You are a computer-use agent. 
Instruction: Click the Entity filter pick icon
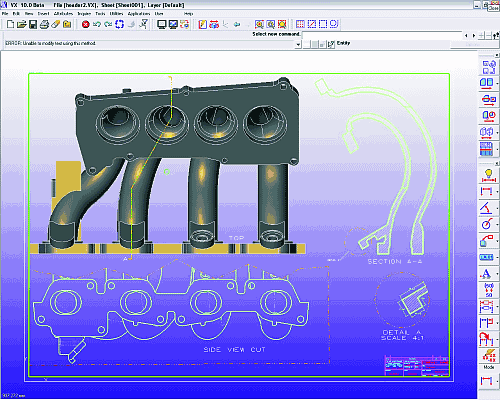click(x=331, y=44)
